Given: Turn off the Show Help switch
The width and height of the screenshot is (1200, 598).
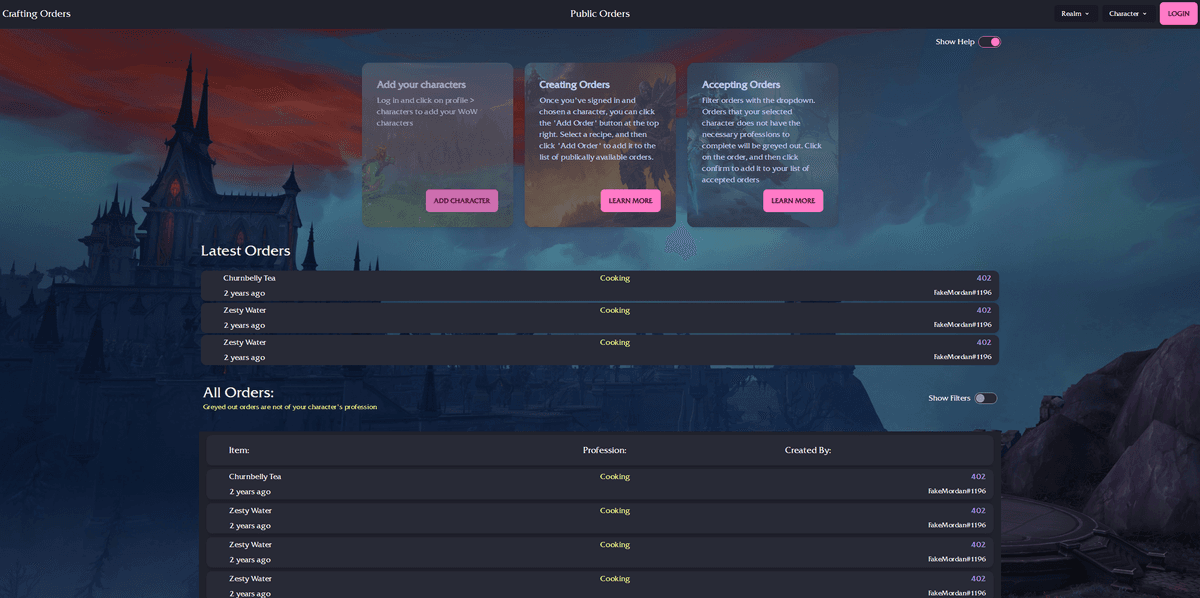Looking at the screenshot, I should click(x=989, y=42).
